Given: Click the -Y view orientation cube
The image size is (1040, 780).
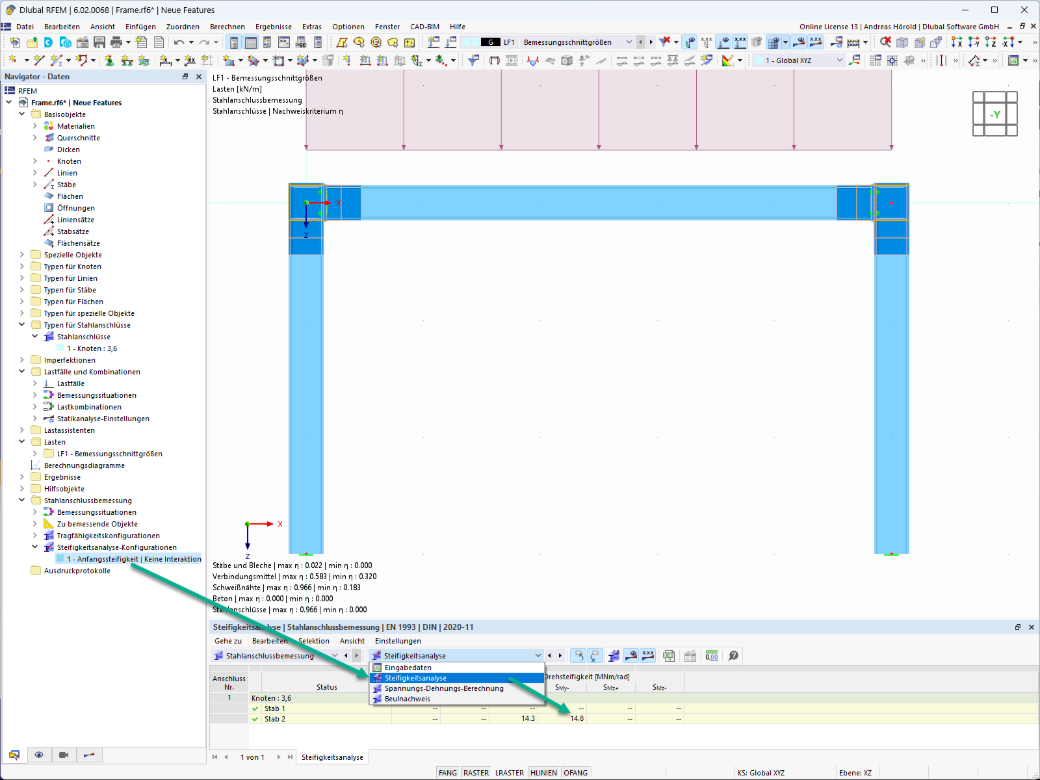Looking at the screenshot, I should click(995, 114).
